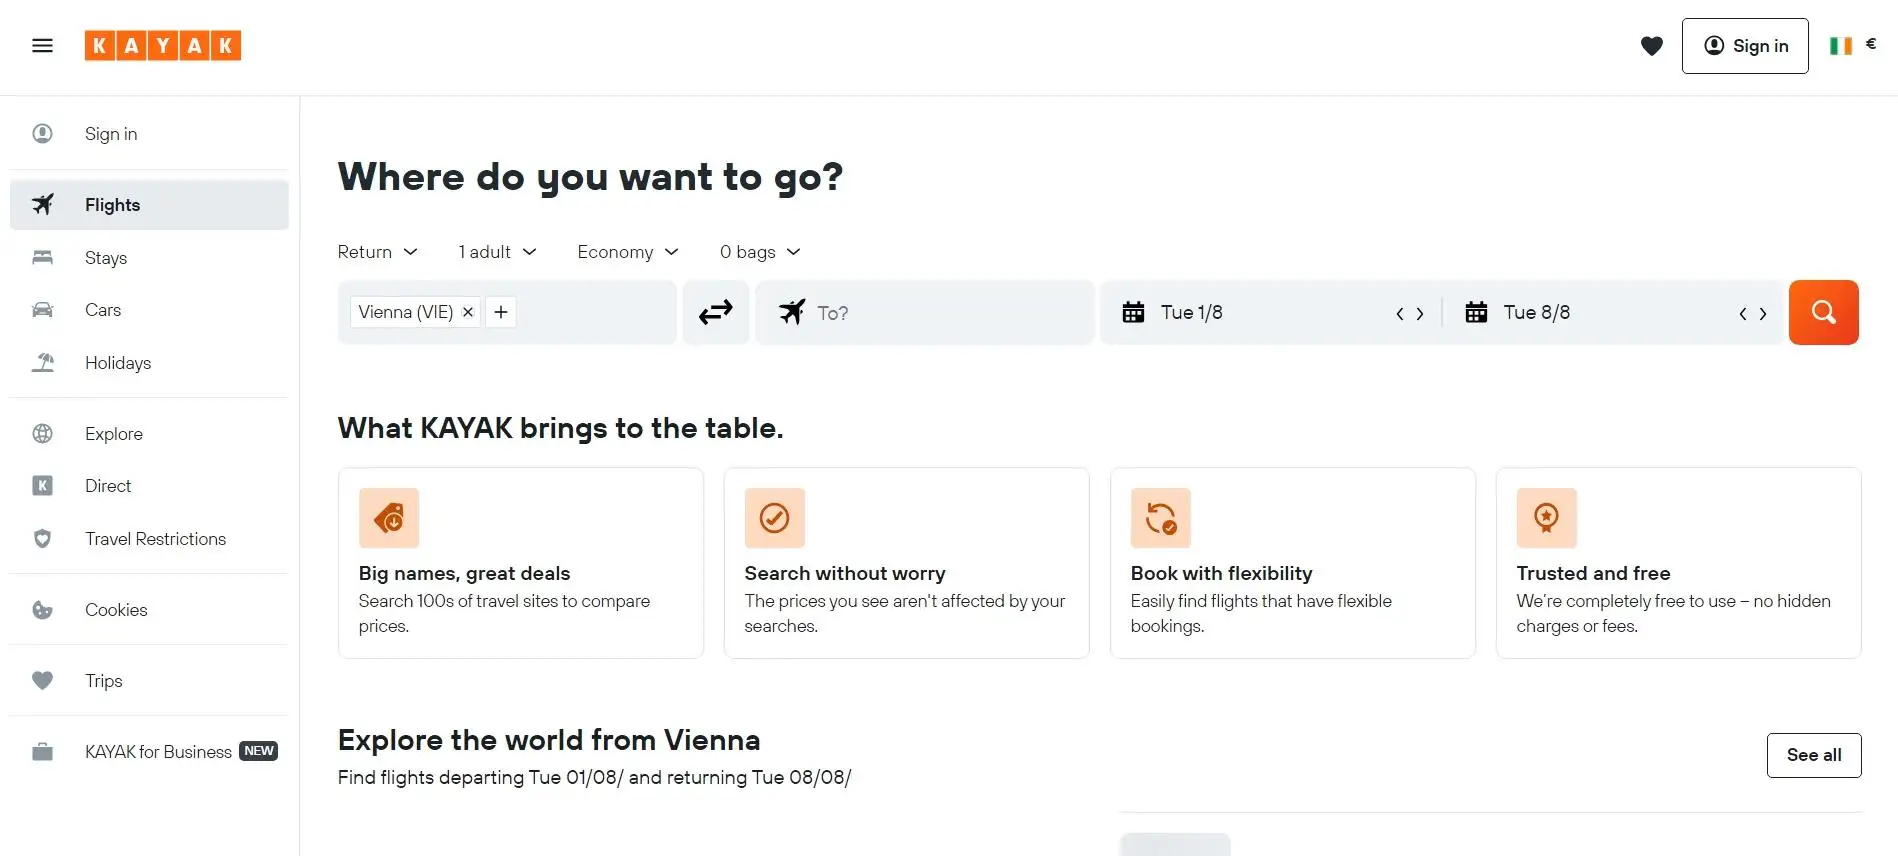Open KAYAK for Business link
The height and width of the screenshot is (856, 1898).
(x=149, y=752)
